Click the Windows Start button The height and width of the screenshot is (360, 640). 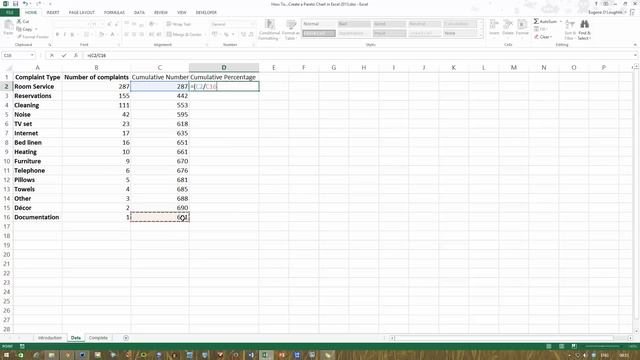(7, 355)
